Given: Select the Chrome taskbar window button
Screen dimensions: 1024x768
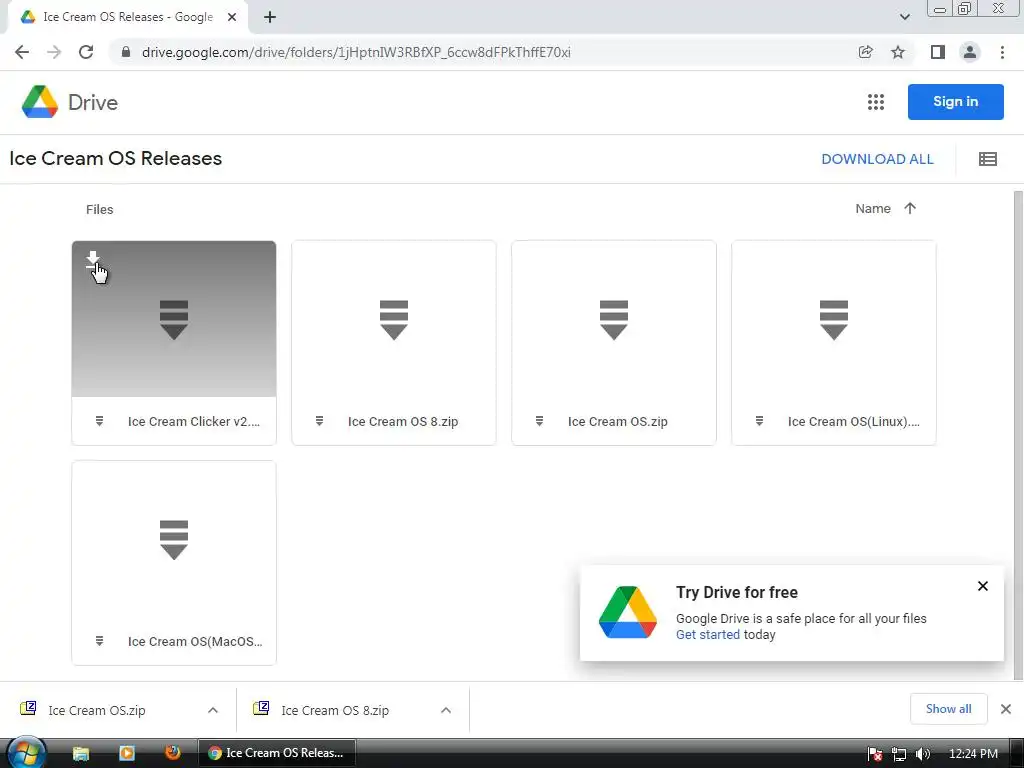Looking at the screenshot, I should 277,753.
